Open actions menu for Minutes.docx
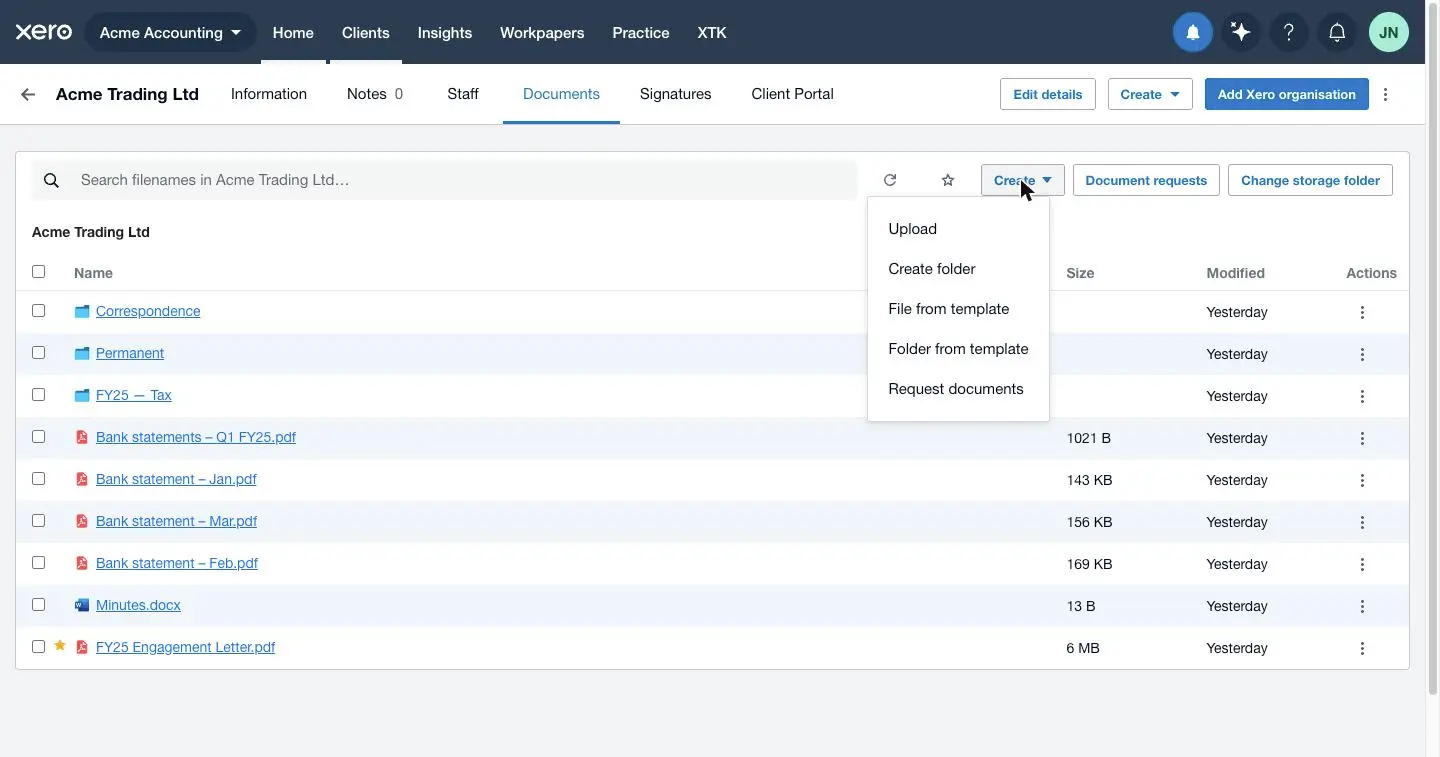Viewport: 1440px width, 757px height. point(1362,606)
